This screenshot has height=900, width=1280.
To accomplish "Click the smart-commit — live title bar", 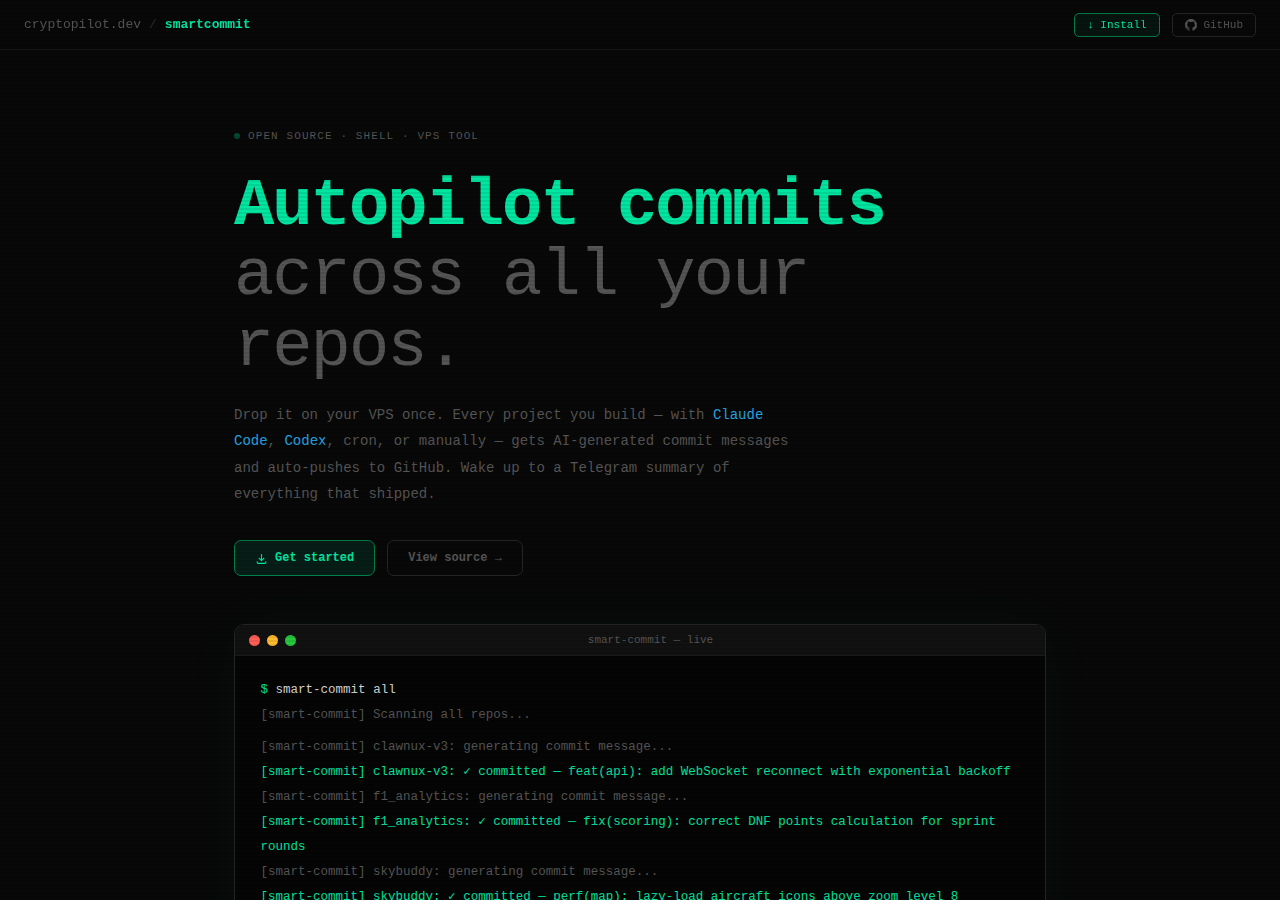I will point(650,639).
